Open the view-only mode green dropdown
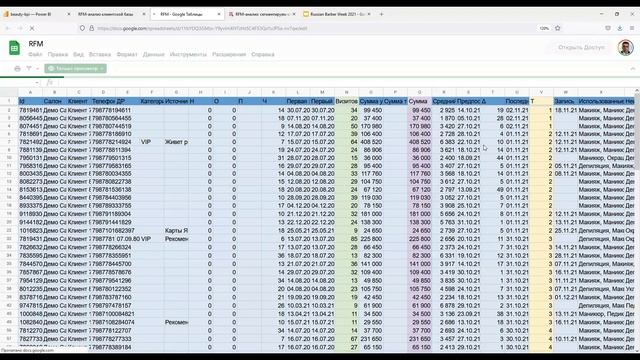Screen dimensions: 640x360 pyautogui.click(x=76, y=69)
